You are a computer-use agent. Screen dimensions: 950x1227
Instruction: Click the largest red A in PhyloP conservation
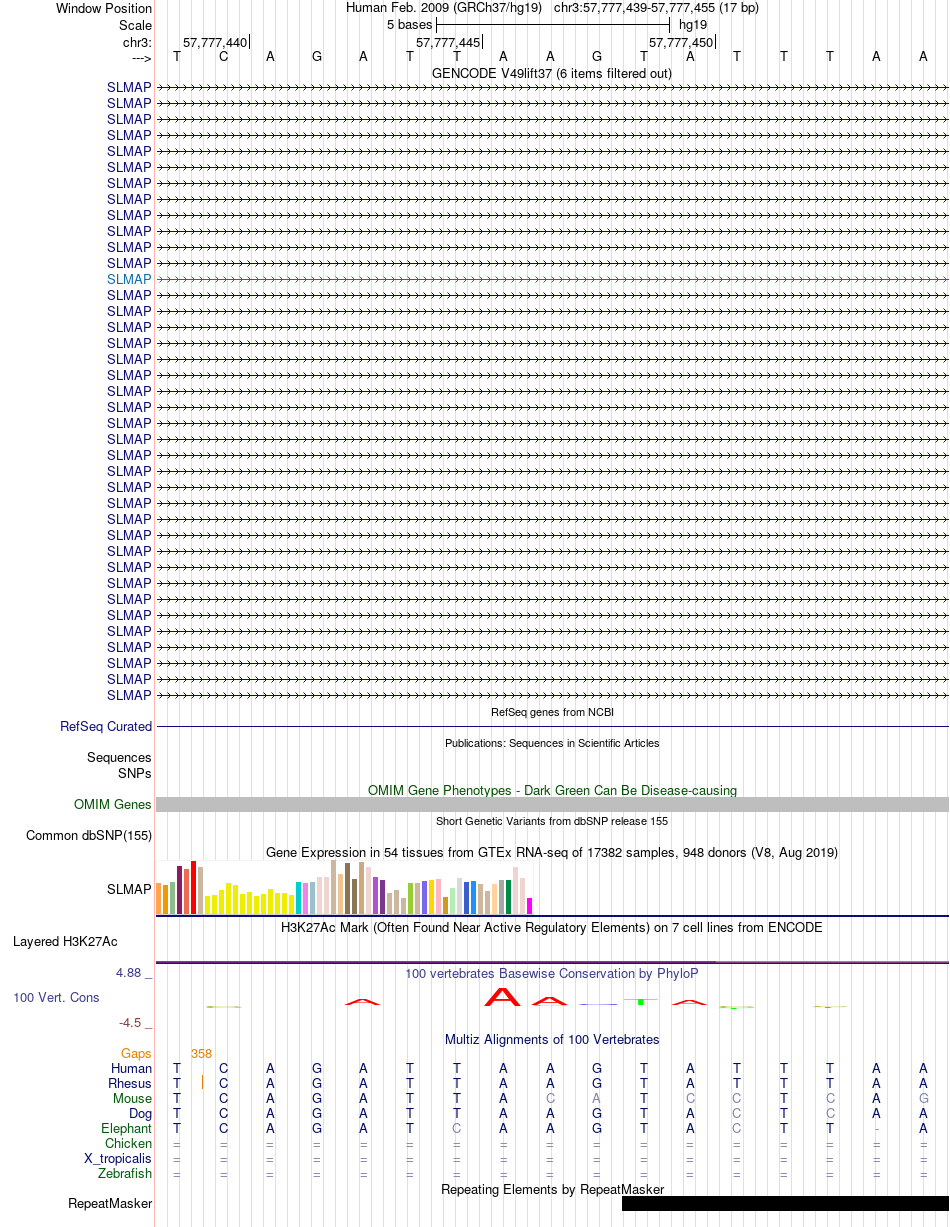pos(503,996)
